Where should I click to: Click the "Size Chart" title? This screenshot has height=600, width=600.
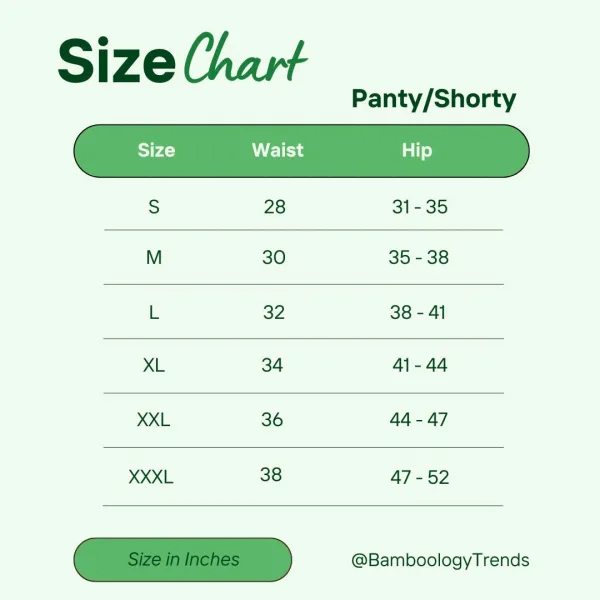(182, 60)
